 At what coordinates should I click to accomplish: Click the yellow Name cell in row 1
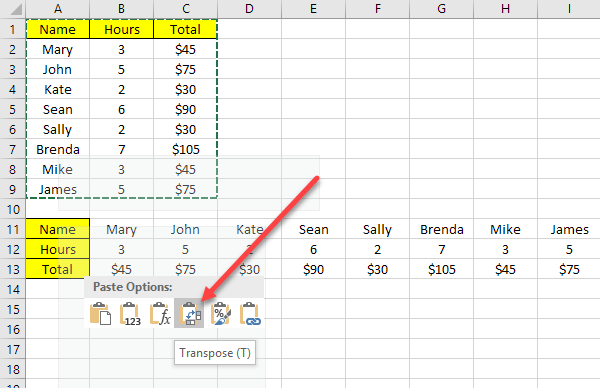tap(58, 29)
